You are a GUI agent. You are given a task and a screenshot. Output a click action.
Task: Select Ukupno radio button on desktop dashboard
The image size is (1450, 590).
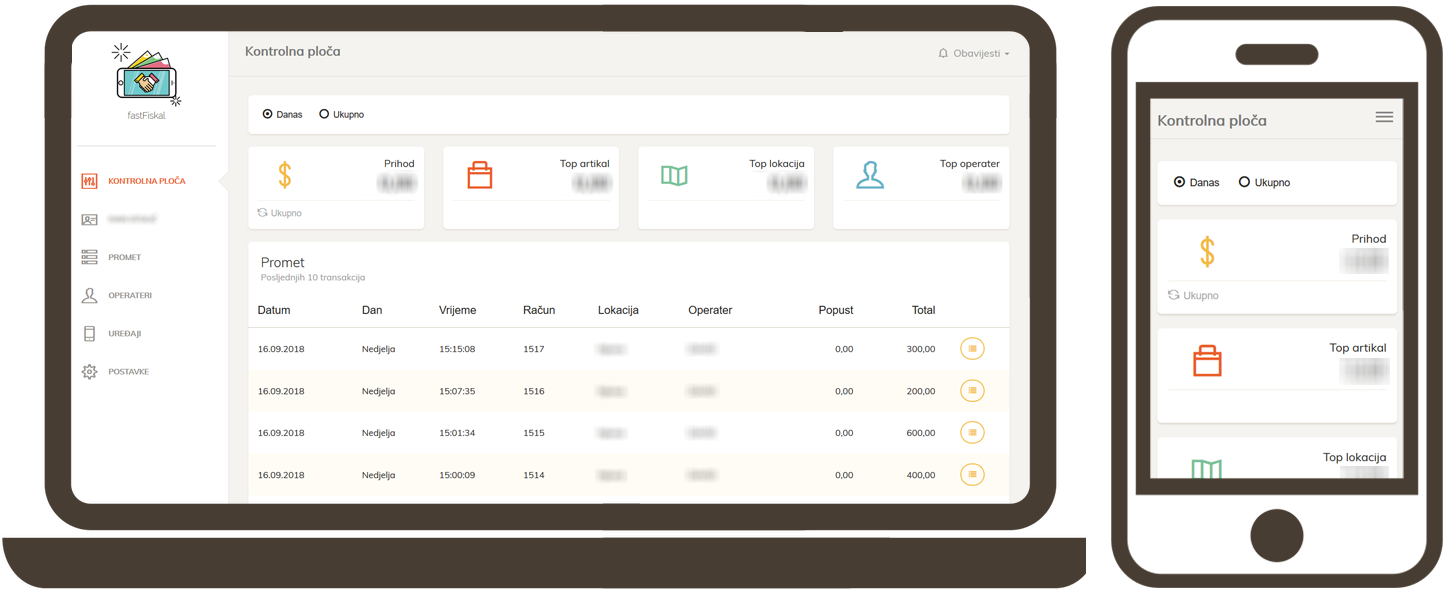tap(324, 115)
